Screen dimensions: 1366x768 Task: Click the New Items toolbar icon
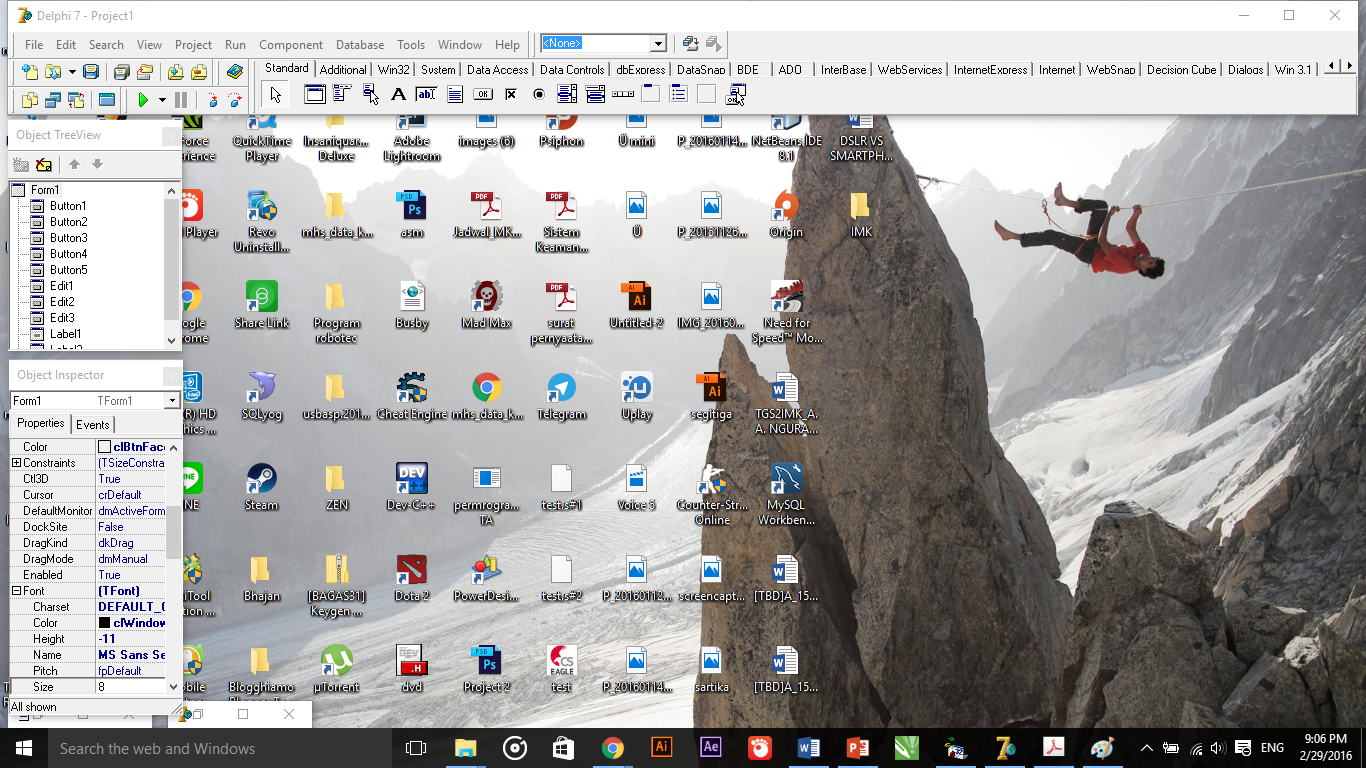pyautogui.click(x=30, y=72)
